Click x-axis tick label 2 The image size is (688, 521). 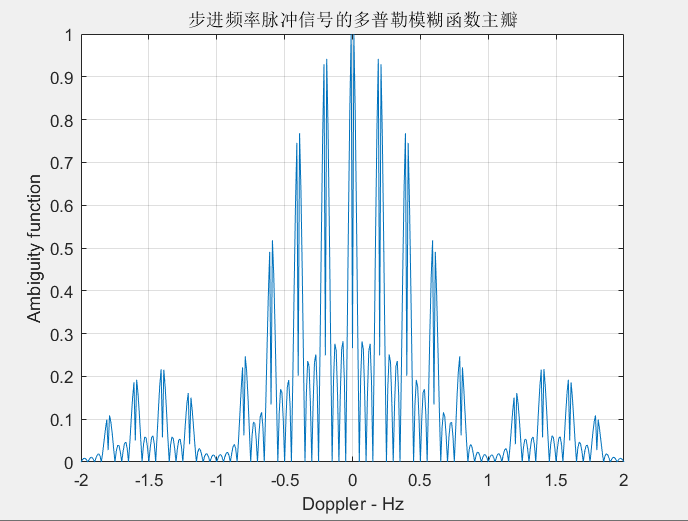pos(624,480)
